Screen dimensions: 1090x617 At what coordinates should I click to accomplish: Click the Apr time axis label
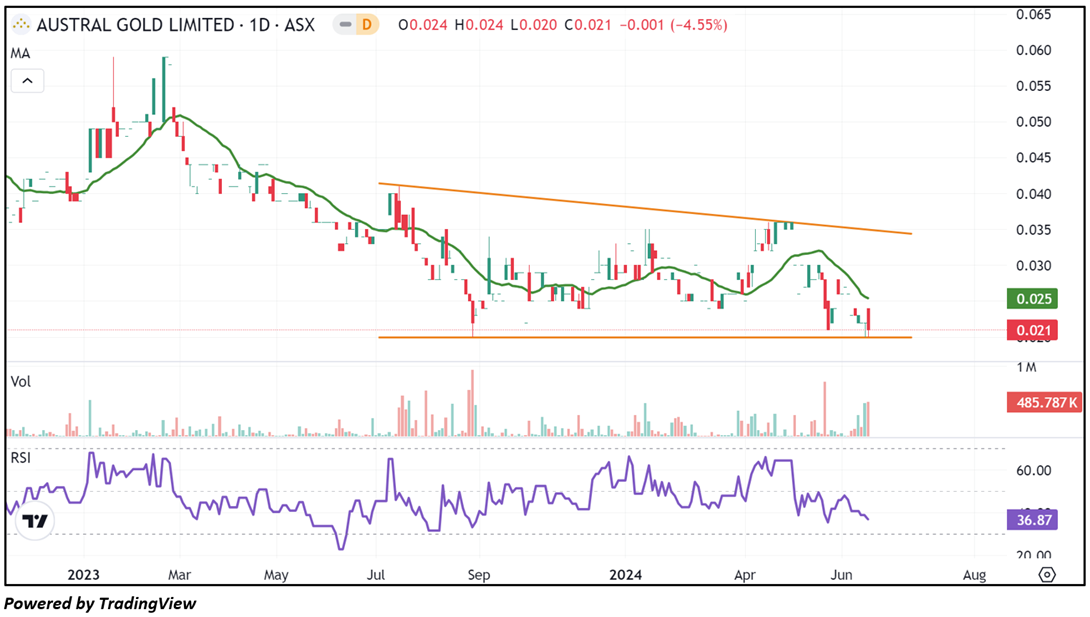pos(745,575)
